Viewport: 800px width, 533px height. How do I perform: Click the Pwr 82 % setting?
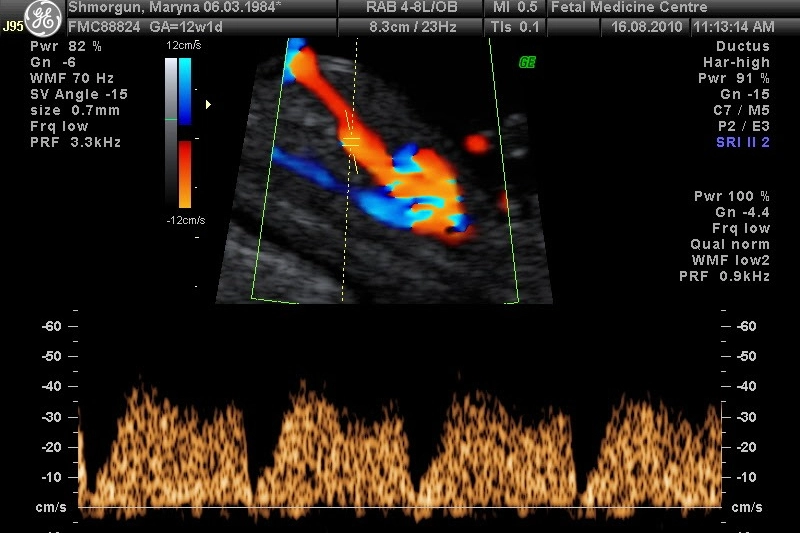66,46
